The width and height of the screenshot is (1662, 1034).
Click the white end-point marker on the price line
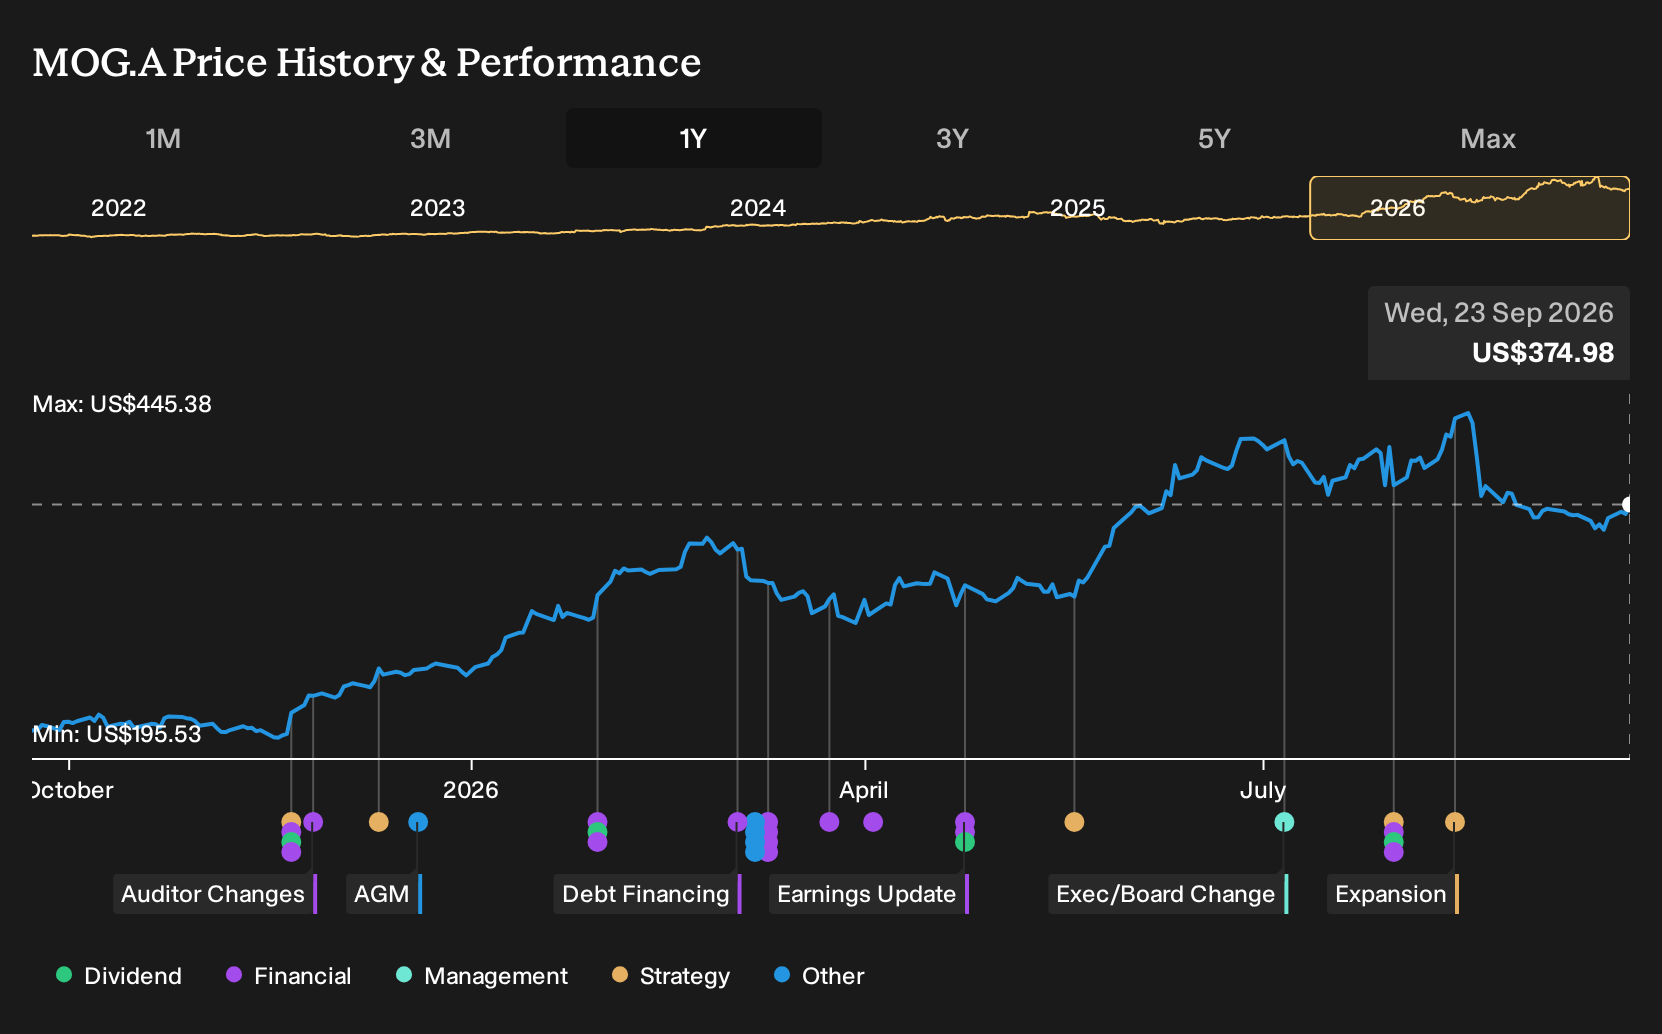1628,505
